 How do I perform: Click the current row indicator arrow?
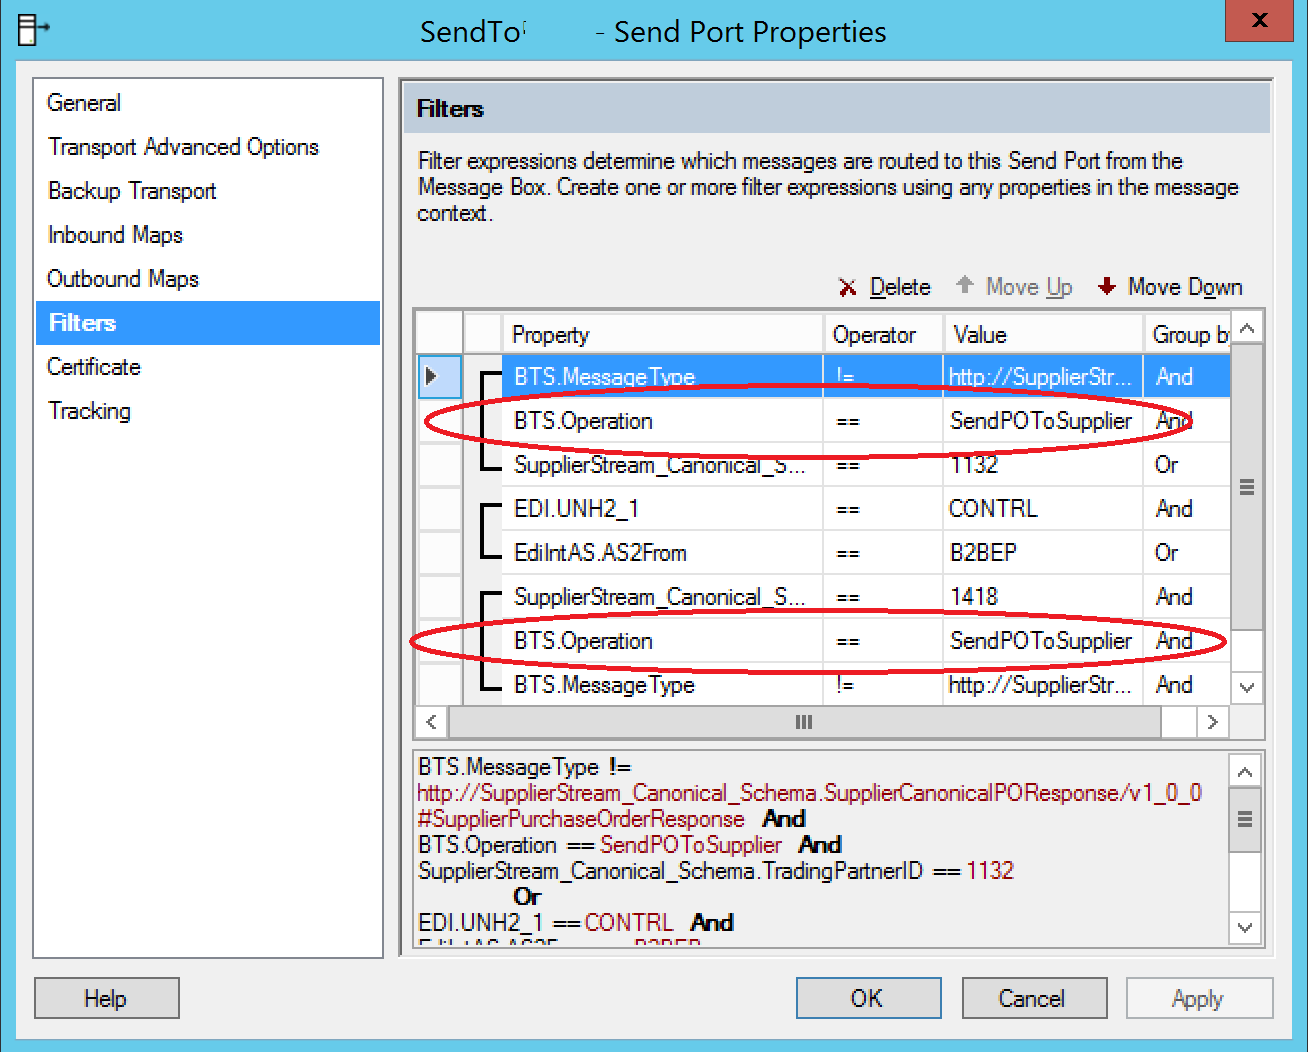click(432, 377)
